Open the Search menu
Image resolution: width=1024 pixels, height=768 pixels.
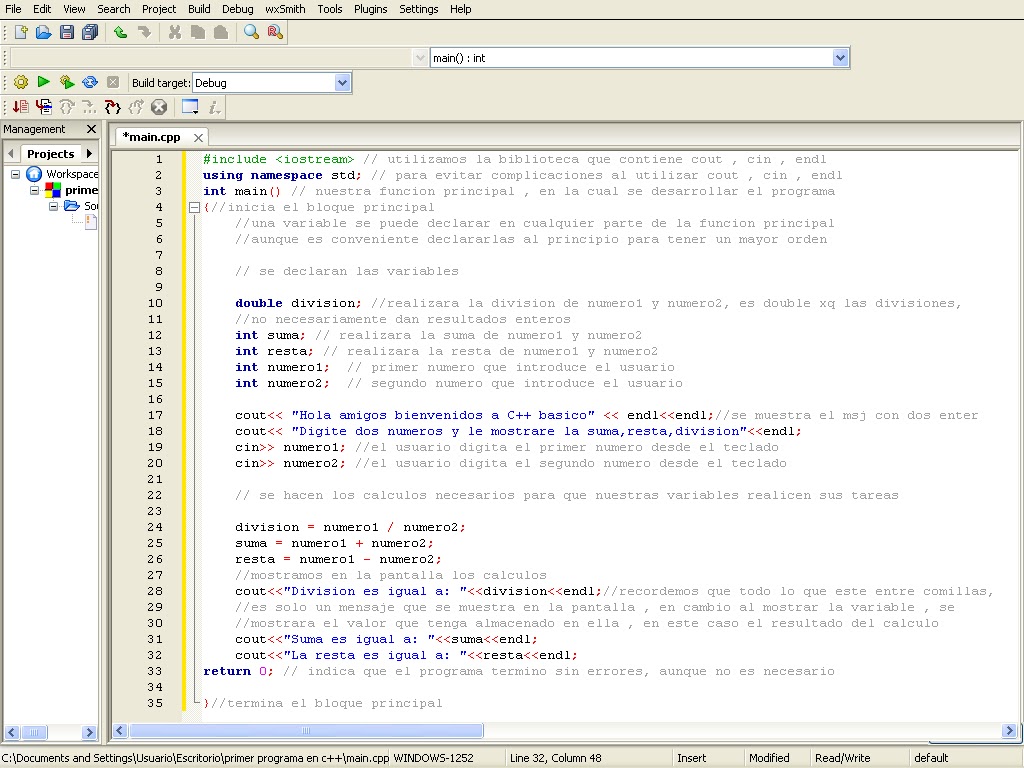point(114,9)
